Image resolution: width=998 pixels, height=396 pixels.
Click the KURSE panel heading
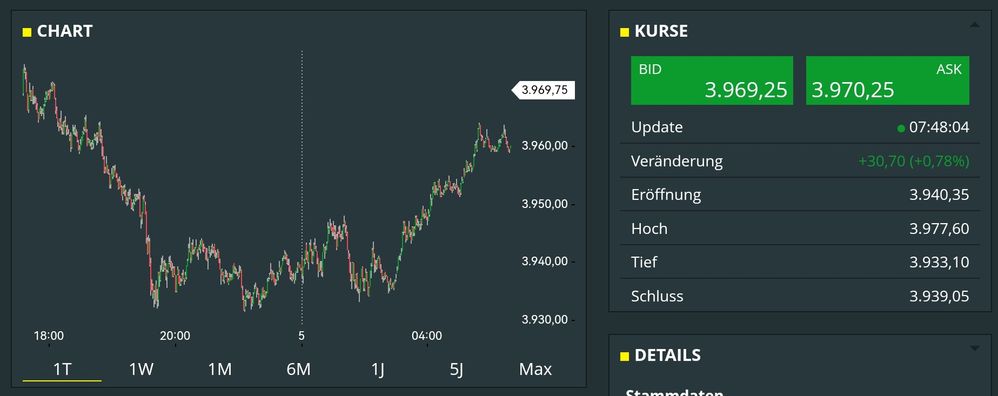pos(661,31)
